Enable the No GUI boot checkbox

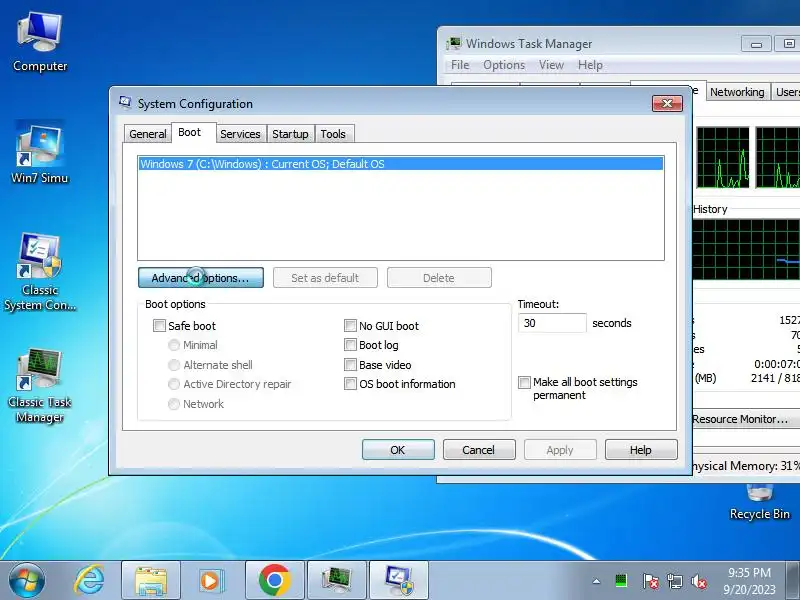350,326
